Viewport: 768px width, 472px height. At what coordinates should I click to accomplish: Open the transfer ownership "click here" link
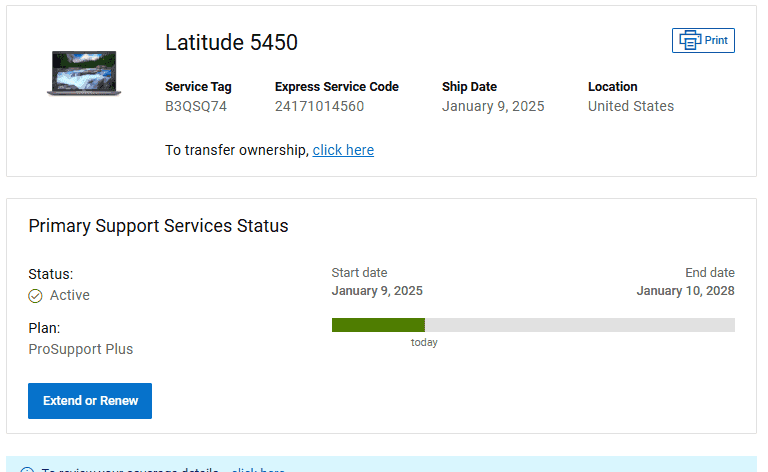[x=343, y=150]
